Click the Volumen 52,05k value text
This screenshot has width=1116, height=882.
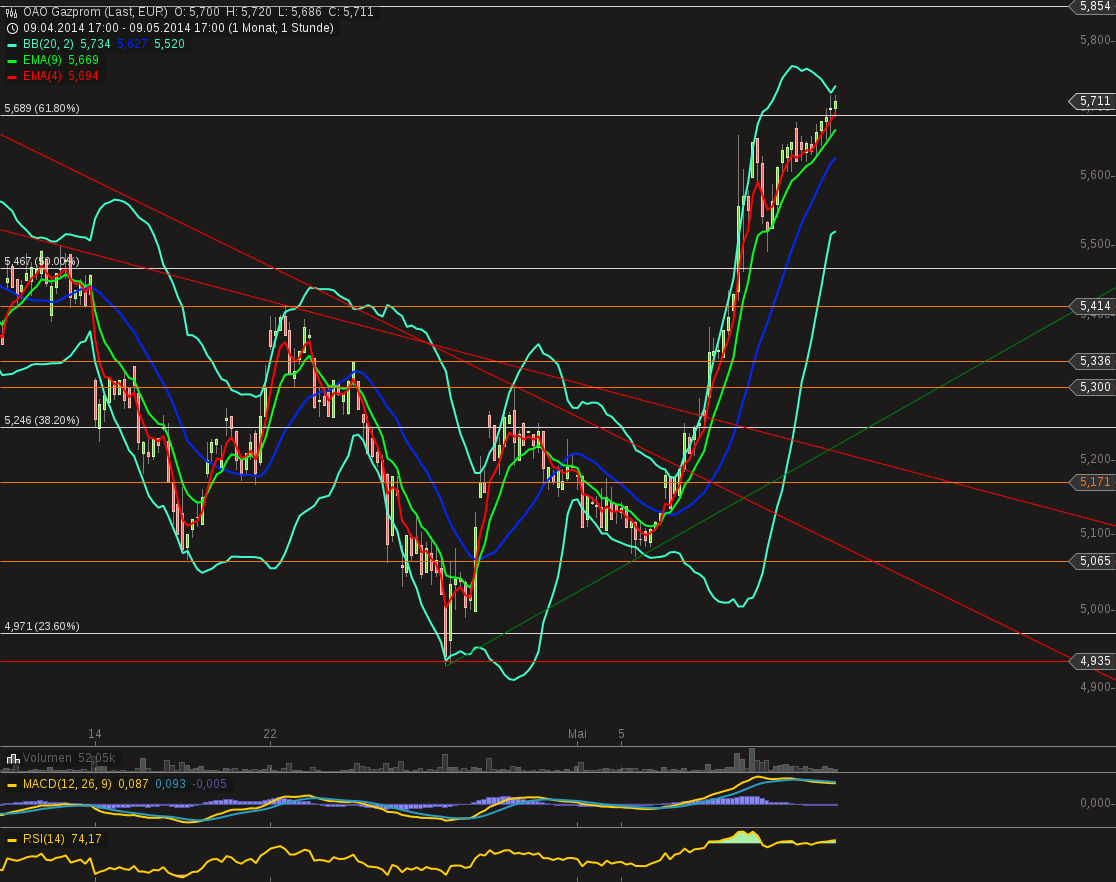95,758
